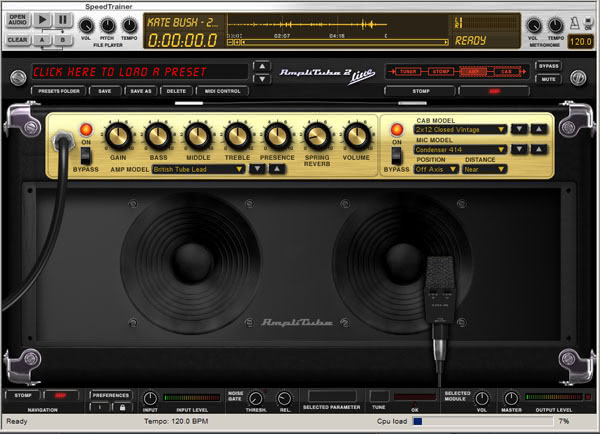This screenshot has width=600, height=434.
Task: Click the Save As button
Action: tap(141, 91)
